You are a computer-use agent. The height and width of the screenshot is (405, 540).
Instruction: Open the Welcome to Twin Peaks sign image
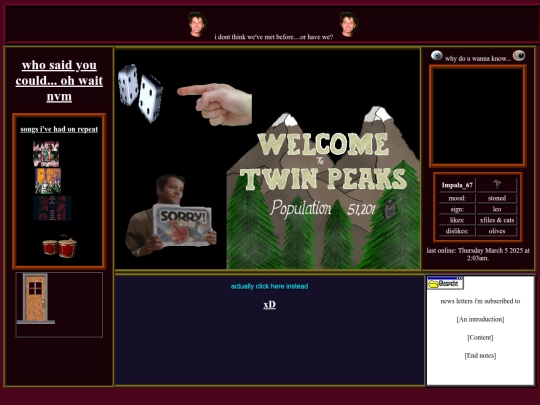tap(323, 187)
